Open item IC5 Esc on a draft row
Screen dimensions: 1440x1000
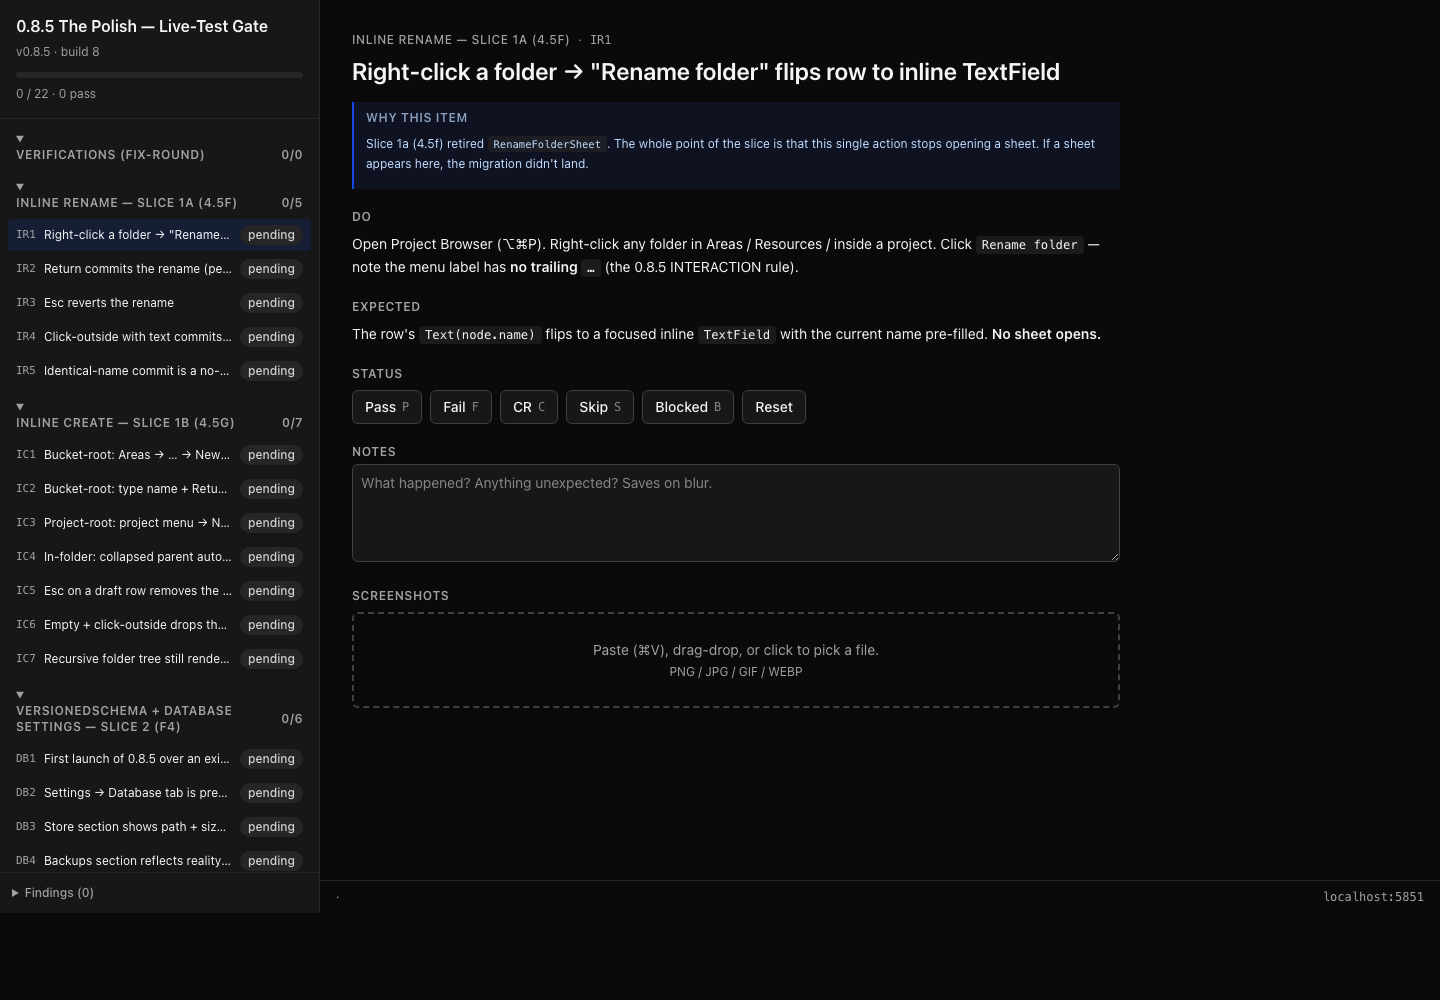click(159, 591)
